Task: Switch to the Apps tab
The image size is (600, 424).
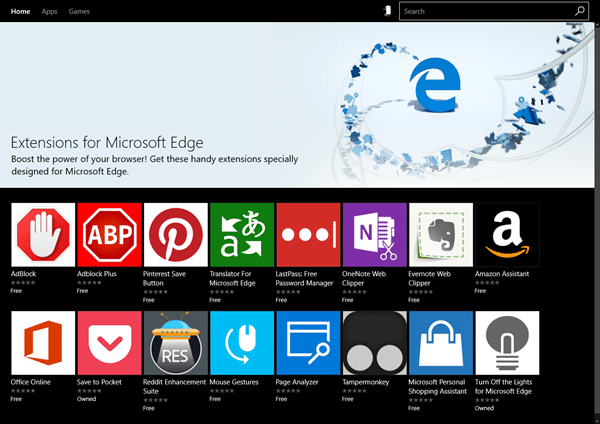Action: (x=49, y=11)
